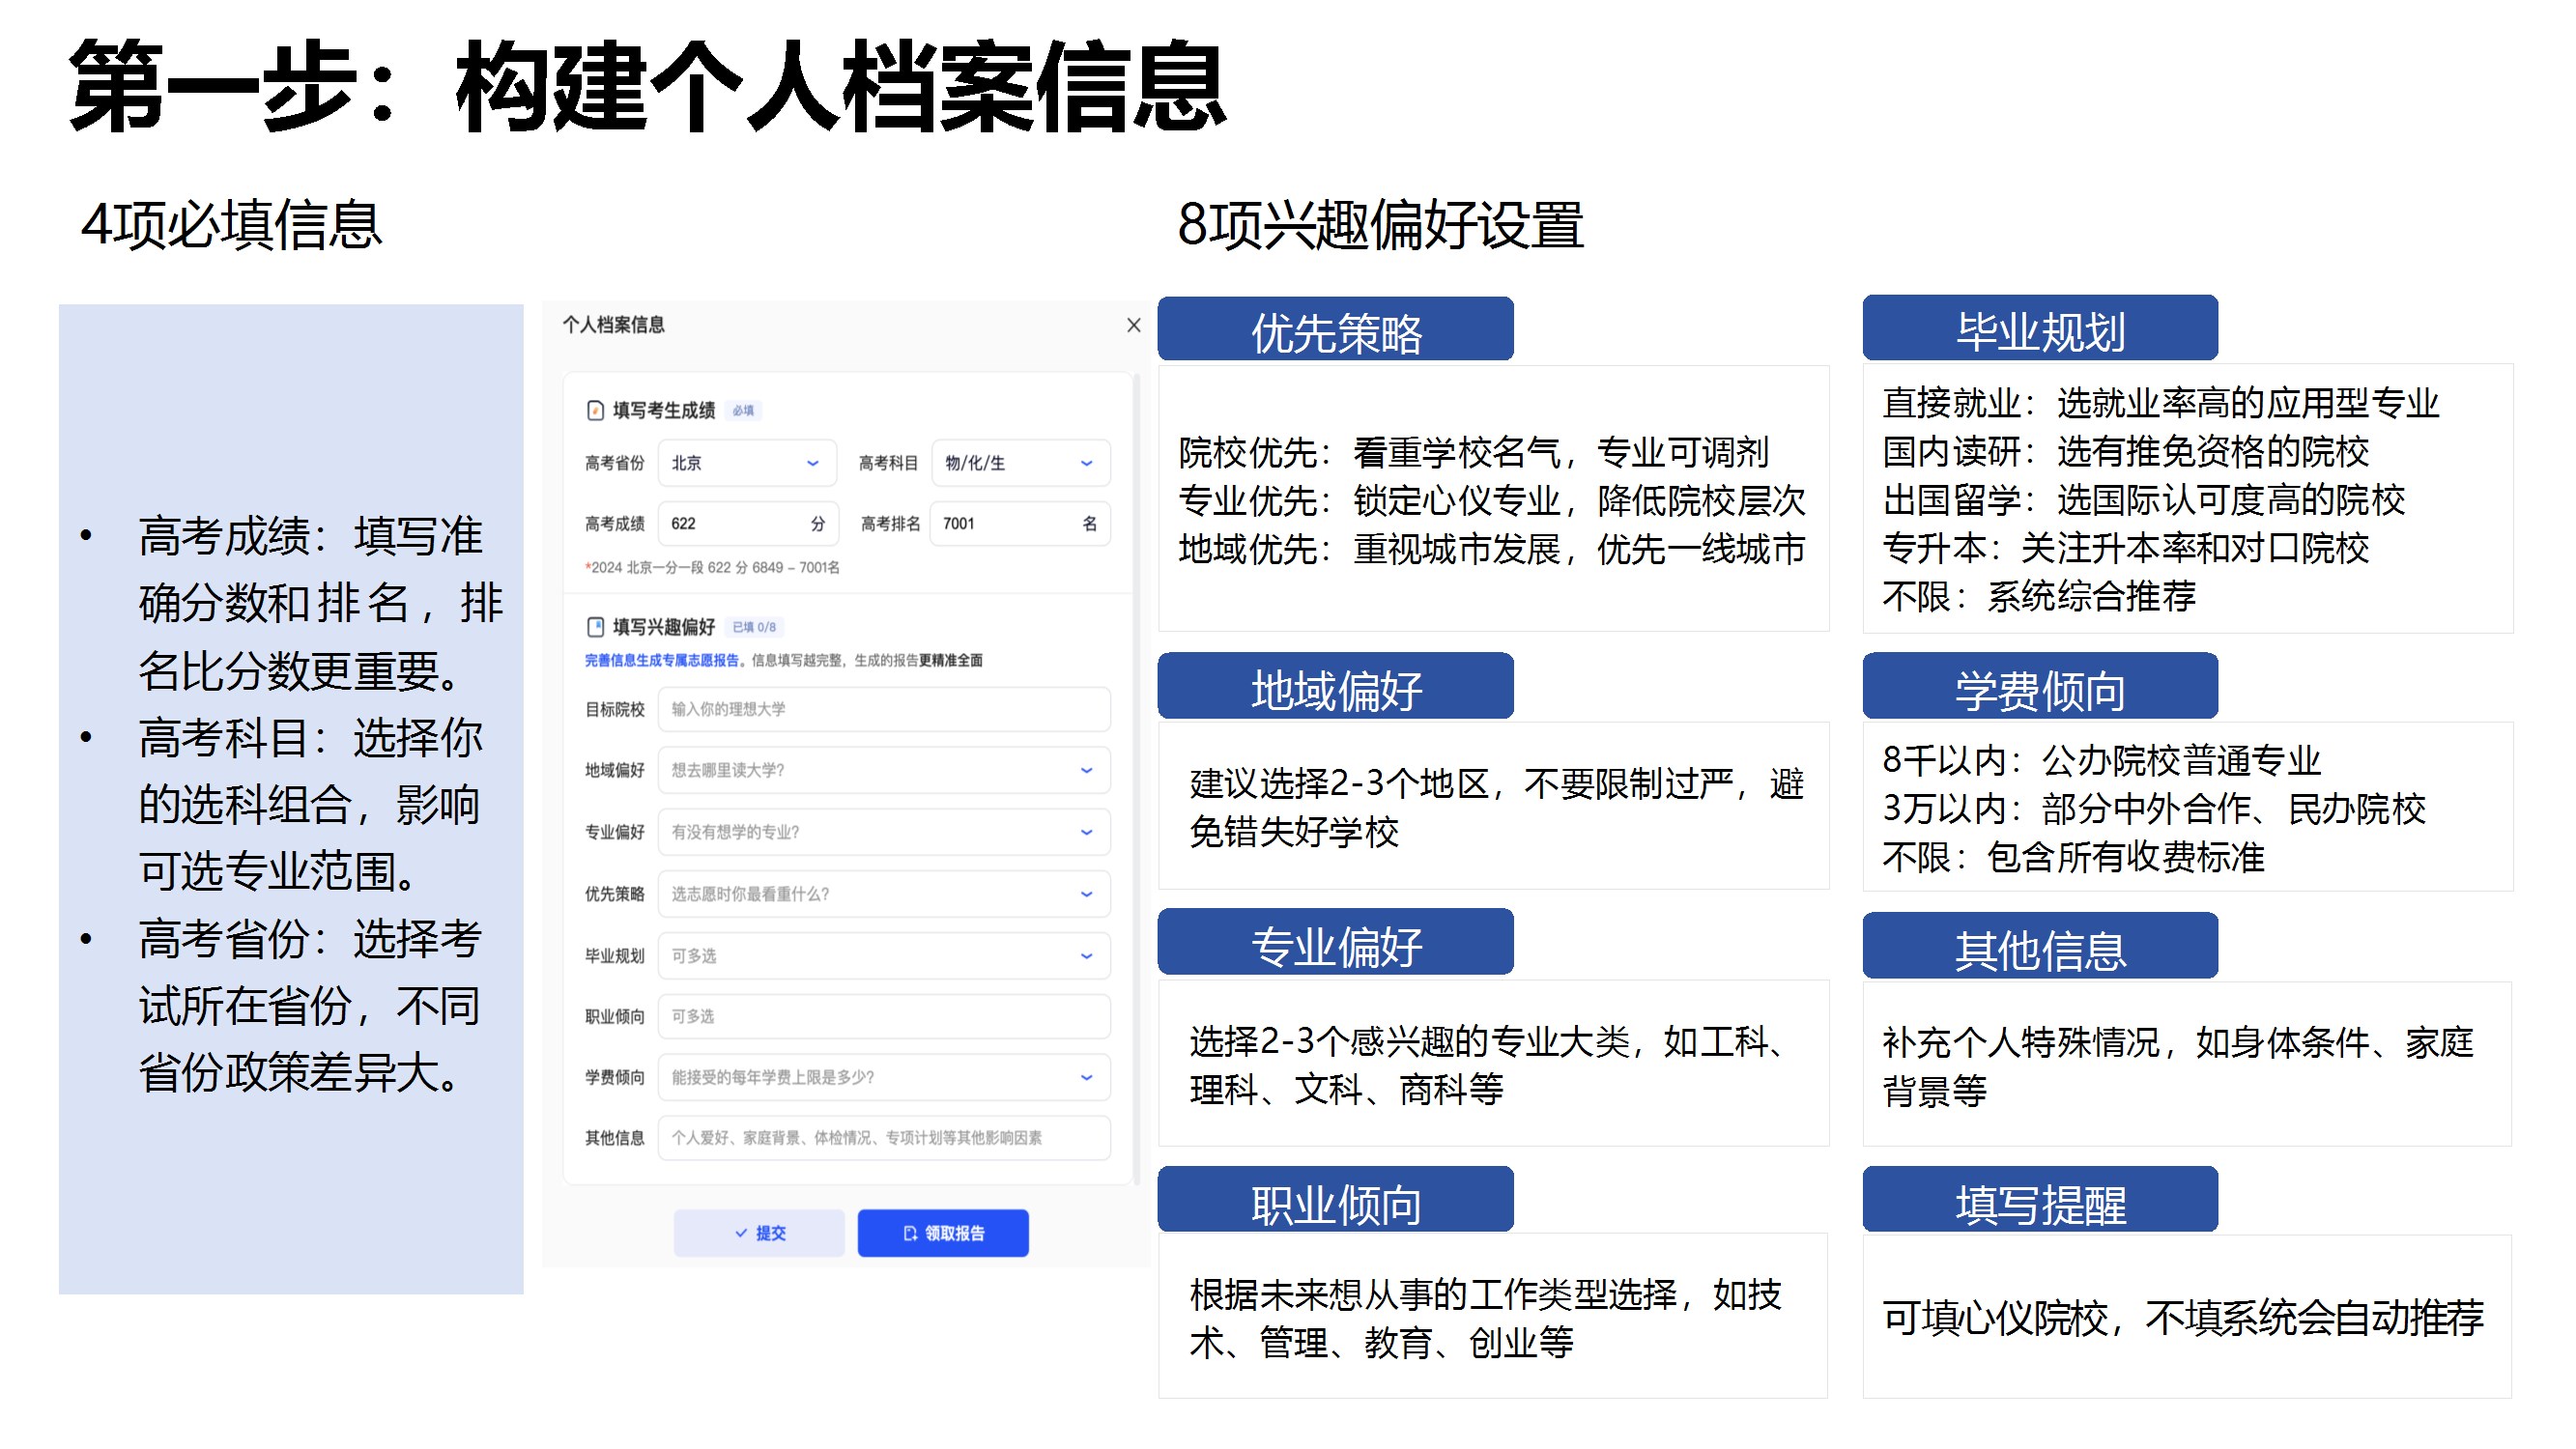Expand the 地域偏好 dropdown
This screenshot has height=1449, width=2576.
(884, 770)
